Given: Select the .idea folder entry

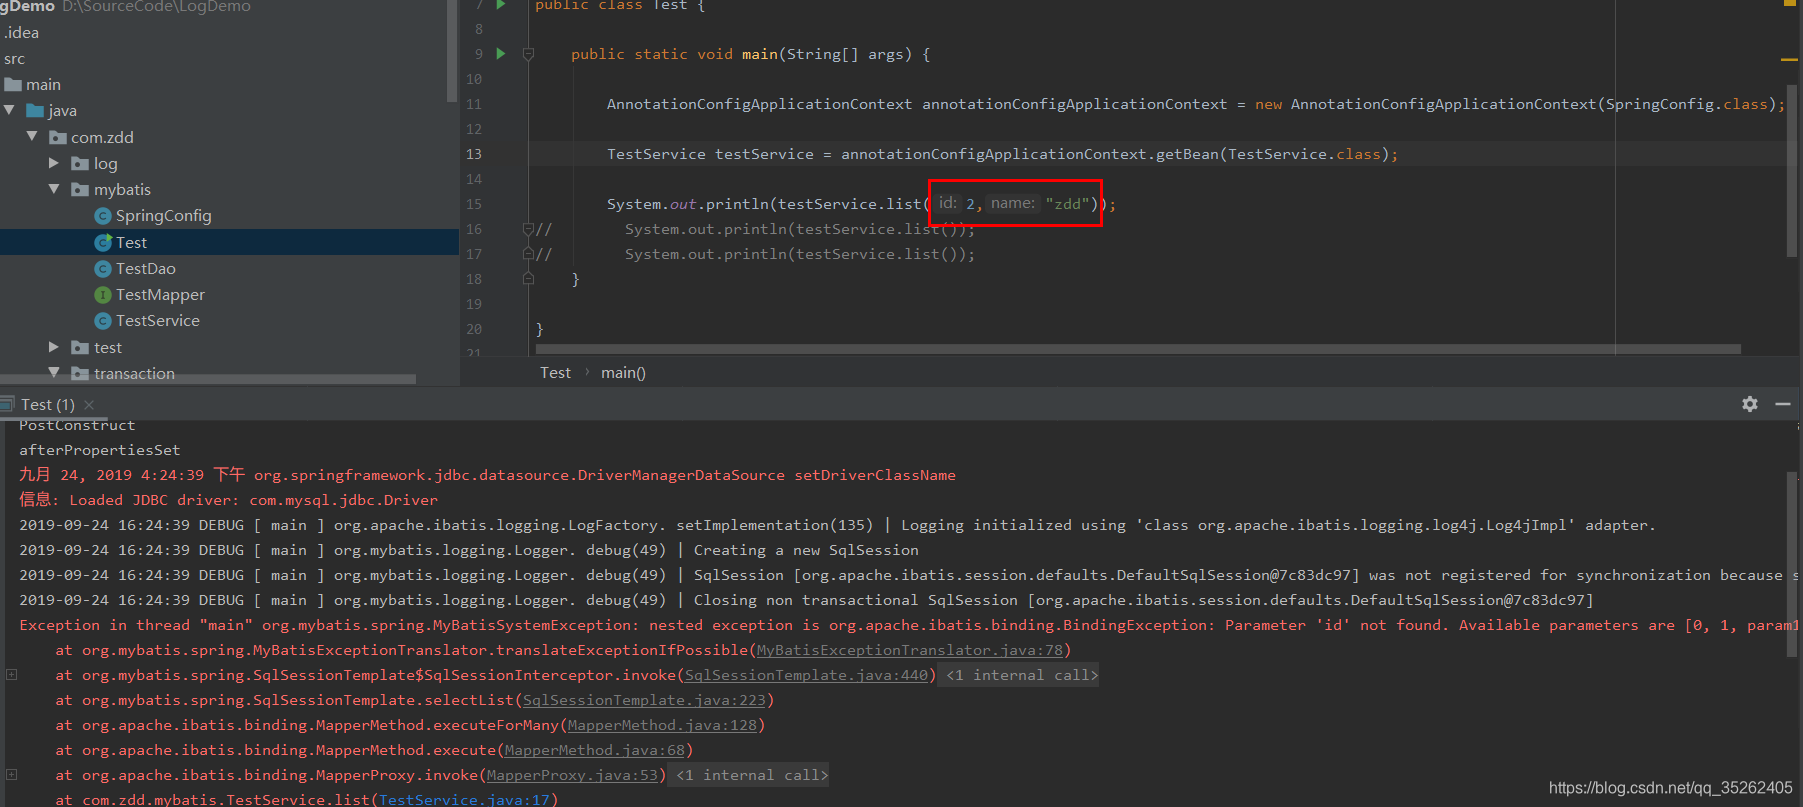Looking at the screenshot, I should pos(21,32).
